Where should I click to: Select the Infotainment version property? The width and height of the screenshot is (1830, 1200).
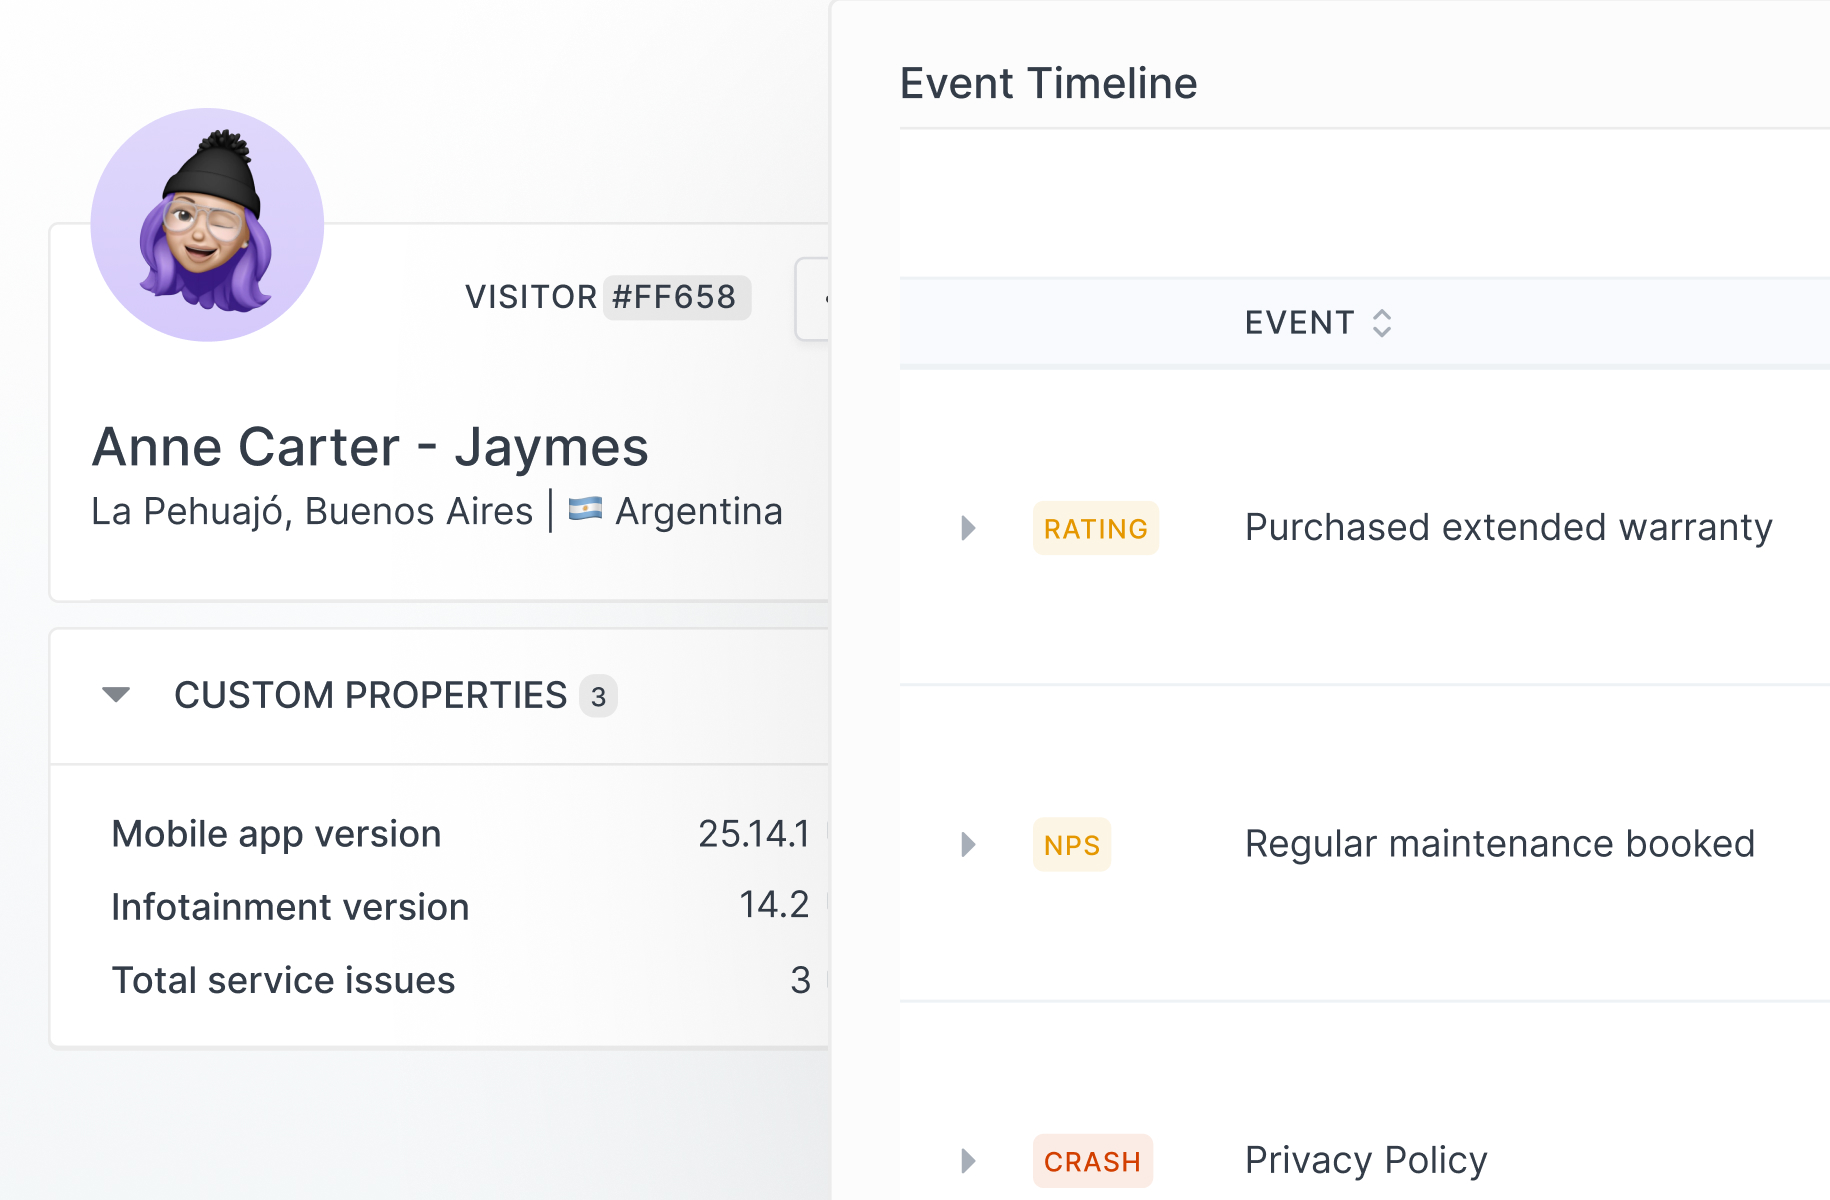(290, 907)
